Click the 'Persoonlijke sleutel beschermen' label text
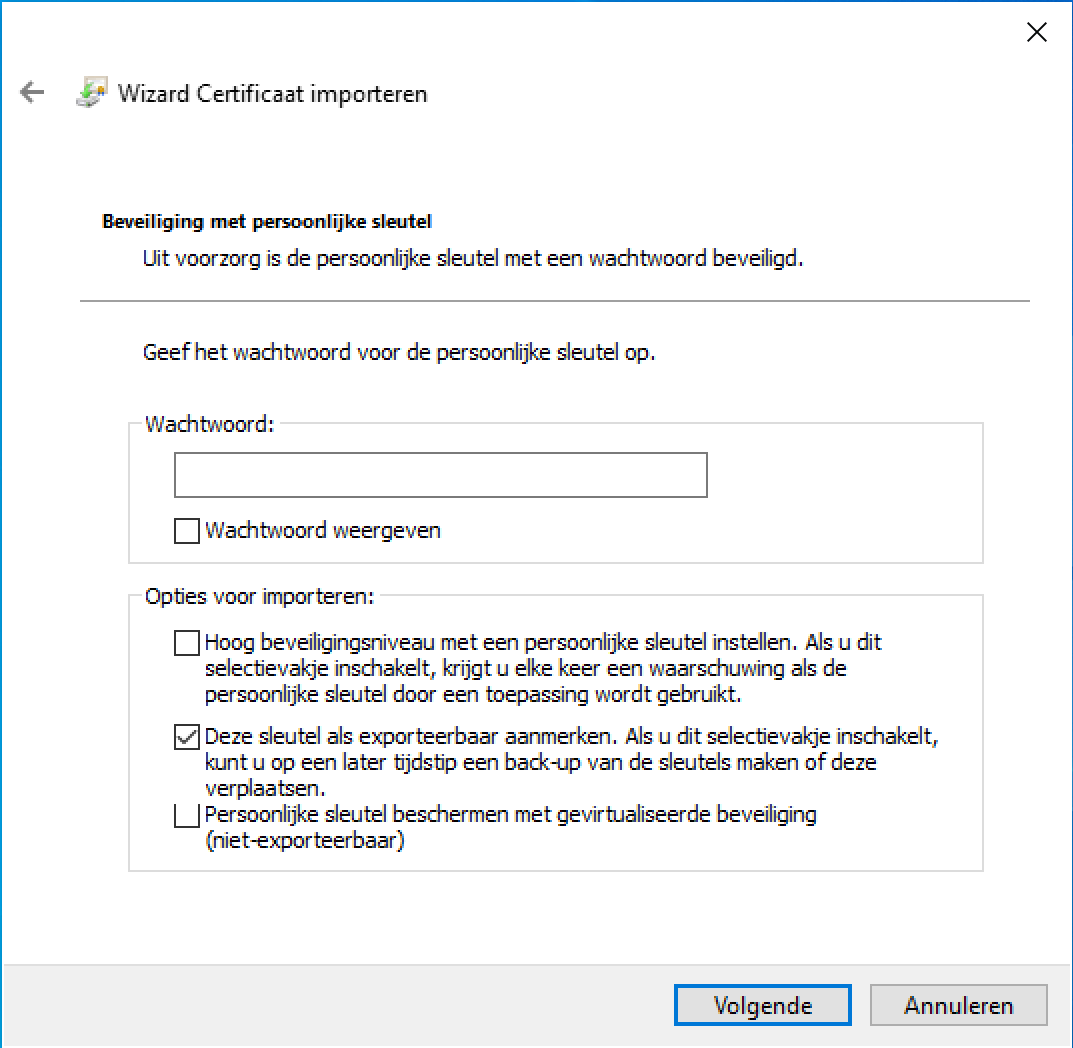Viewport: 1073px width, 1048px height. [x=510, y=815]
